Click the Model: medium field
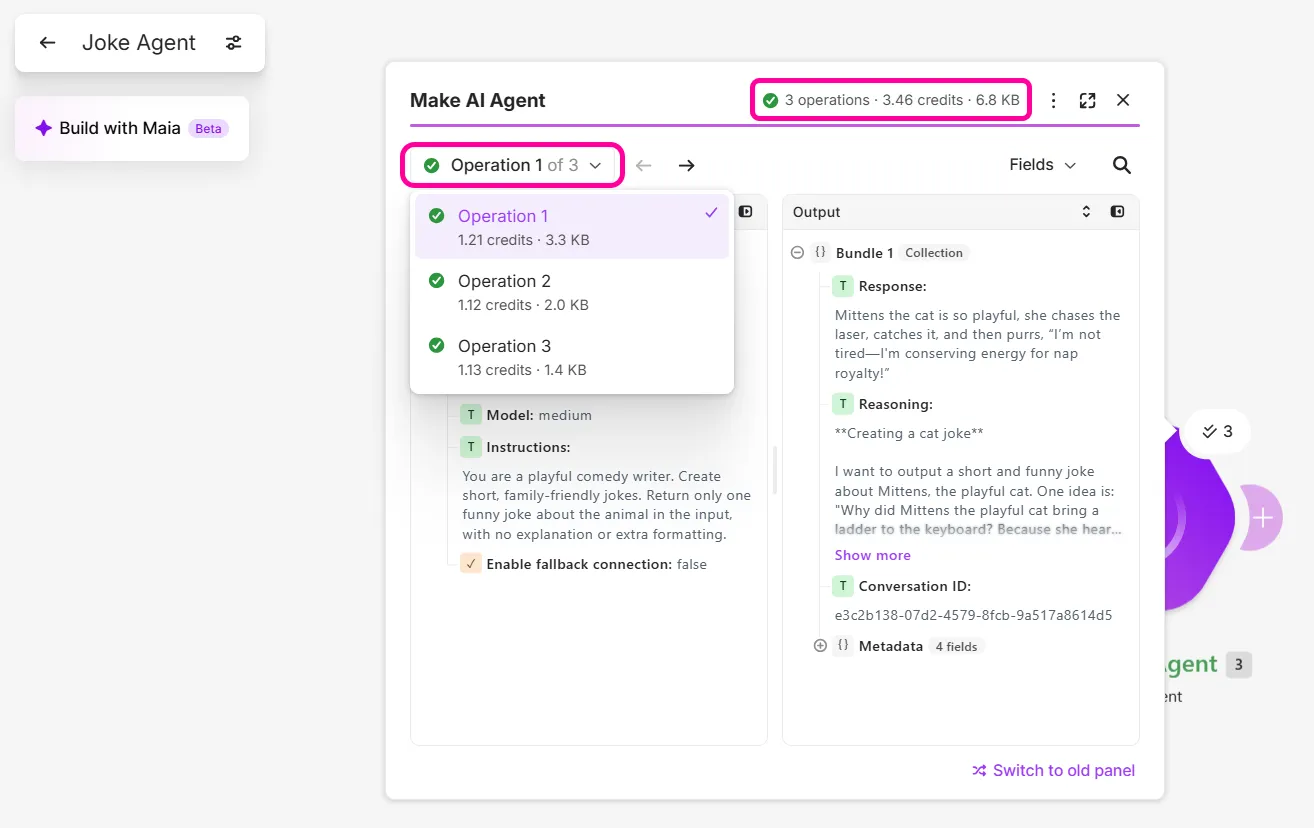The height and width of the screenshot is (828, 1314). point(527,415)
